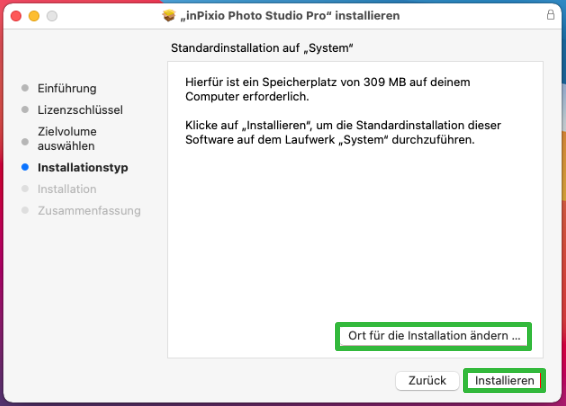Click the Standardinstallation auf System heading

click(262, 48)
